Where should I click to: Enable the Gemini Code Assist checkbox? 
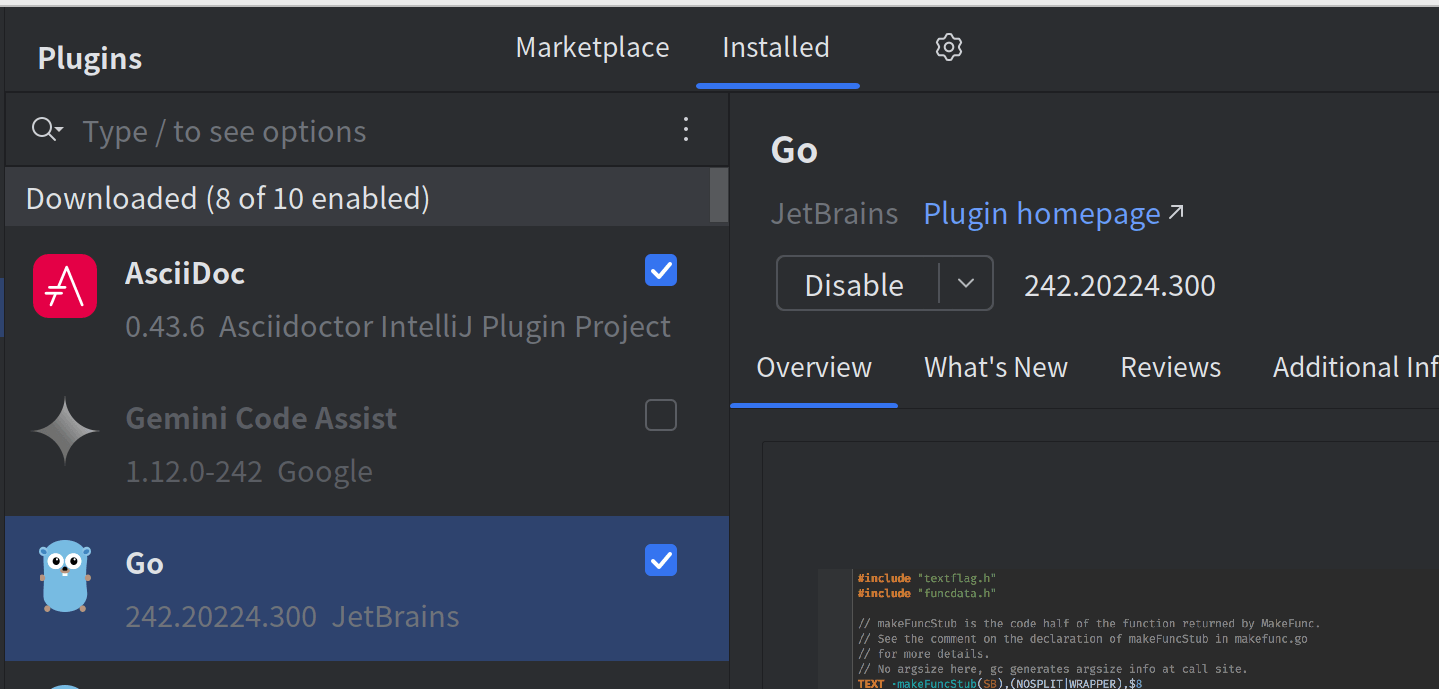pos(660,415)
